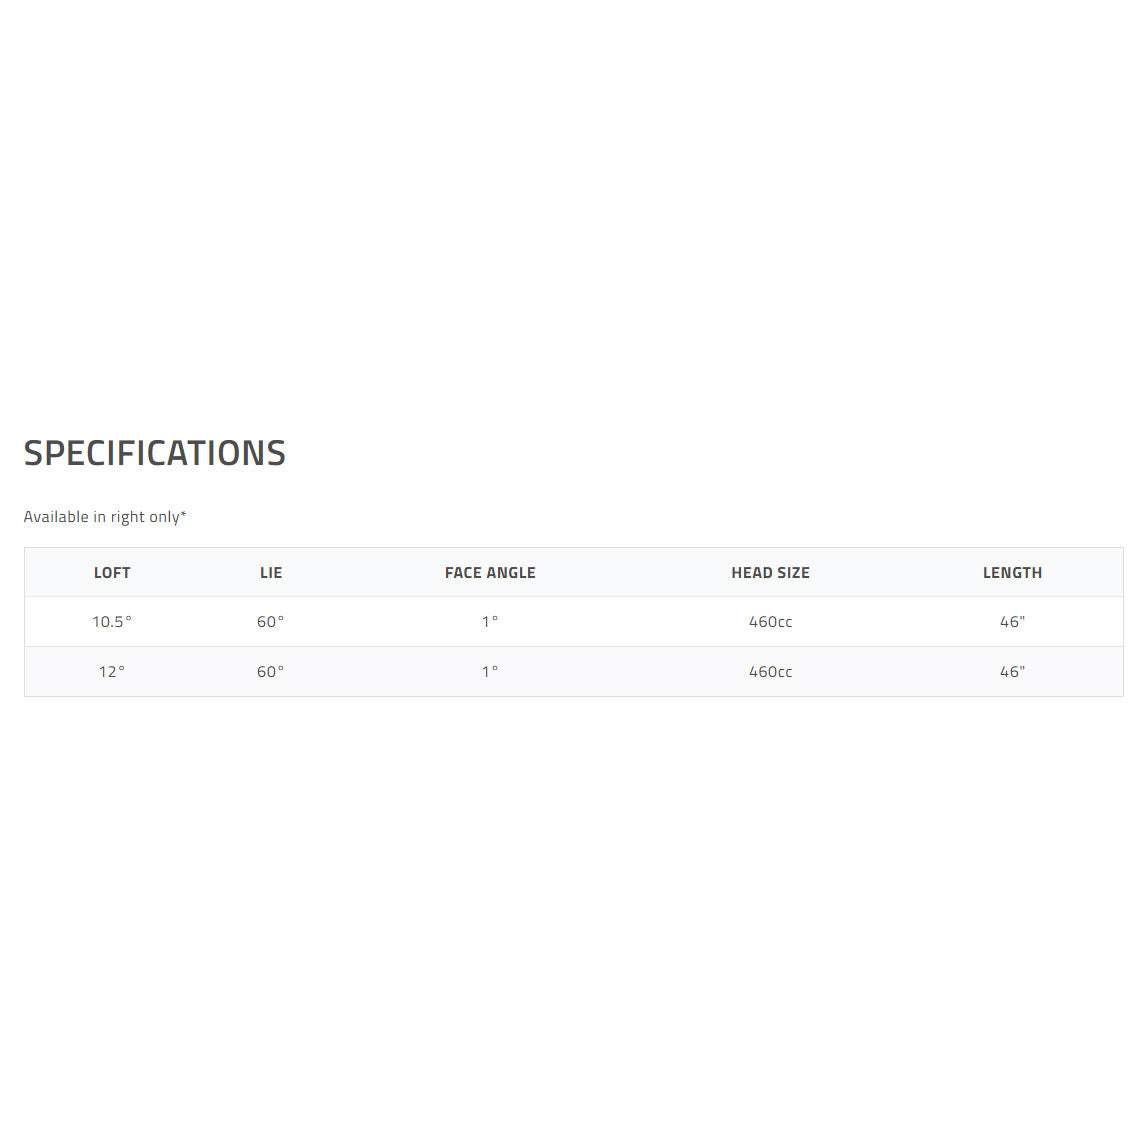The image size is (1137, 1137).
Task: Click the 46" length in the 12° row
Action: pyautogui.click(x=1012, y=672)
